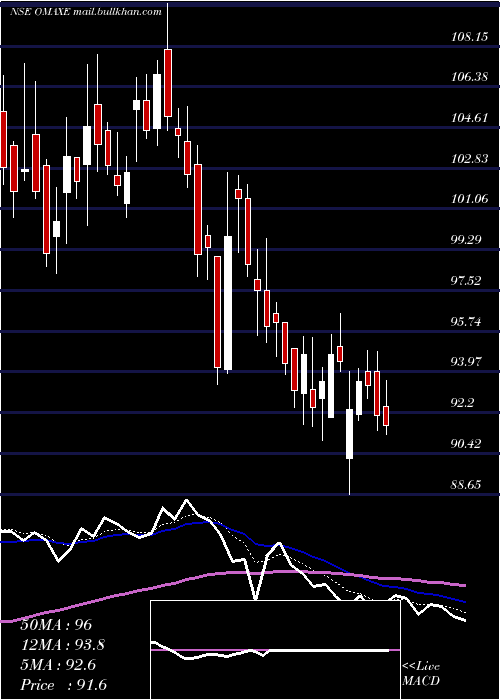Viewport: 500px width, 700px height.
Task: Select the 108.15 price axis label
Action: tap(469, 37)
